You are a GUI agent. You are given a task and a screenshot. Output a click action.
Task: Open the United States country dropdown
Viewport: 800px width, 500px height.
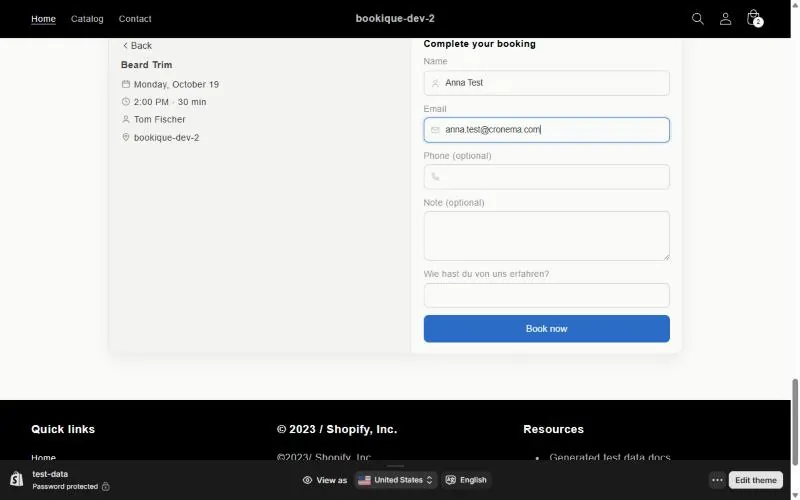[x=395, y=480]
